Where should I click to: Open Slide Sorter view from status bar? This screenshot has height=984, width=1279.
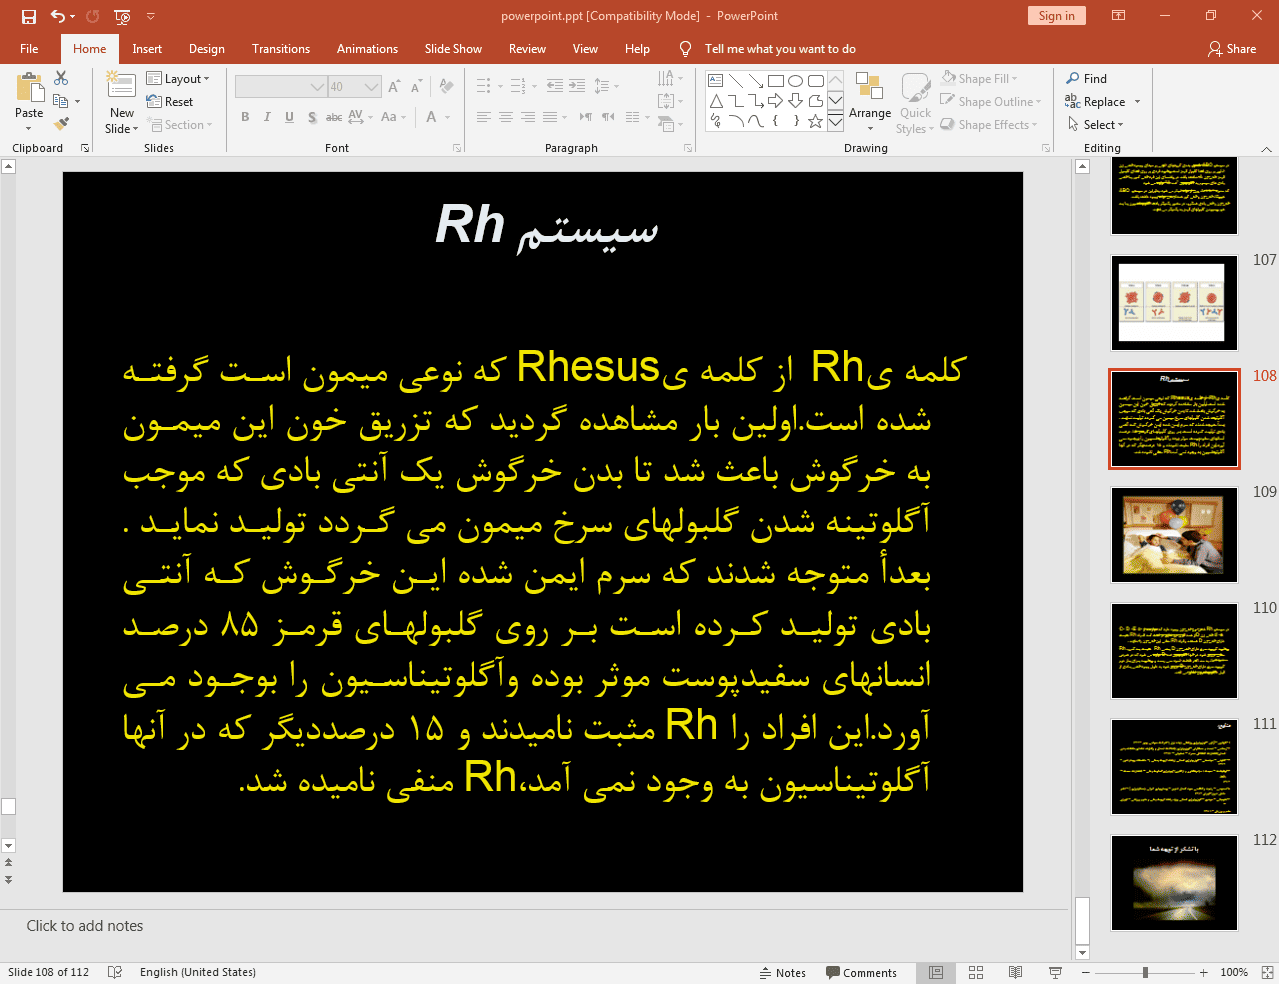pos(976,972)
